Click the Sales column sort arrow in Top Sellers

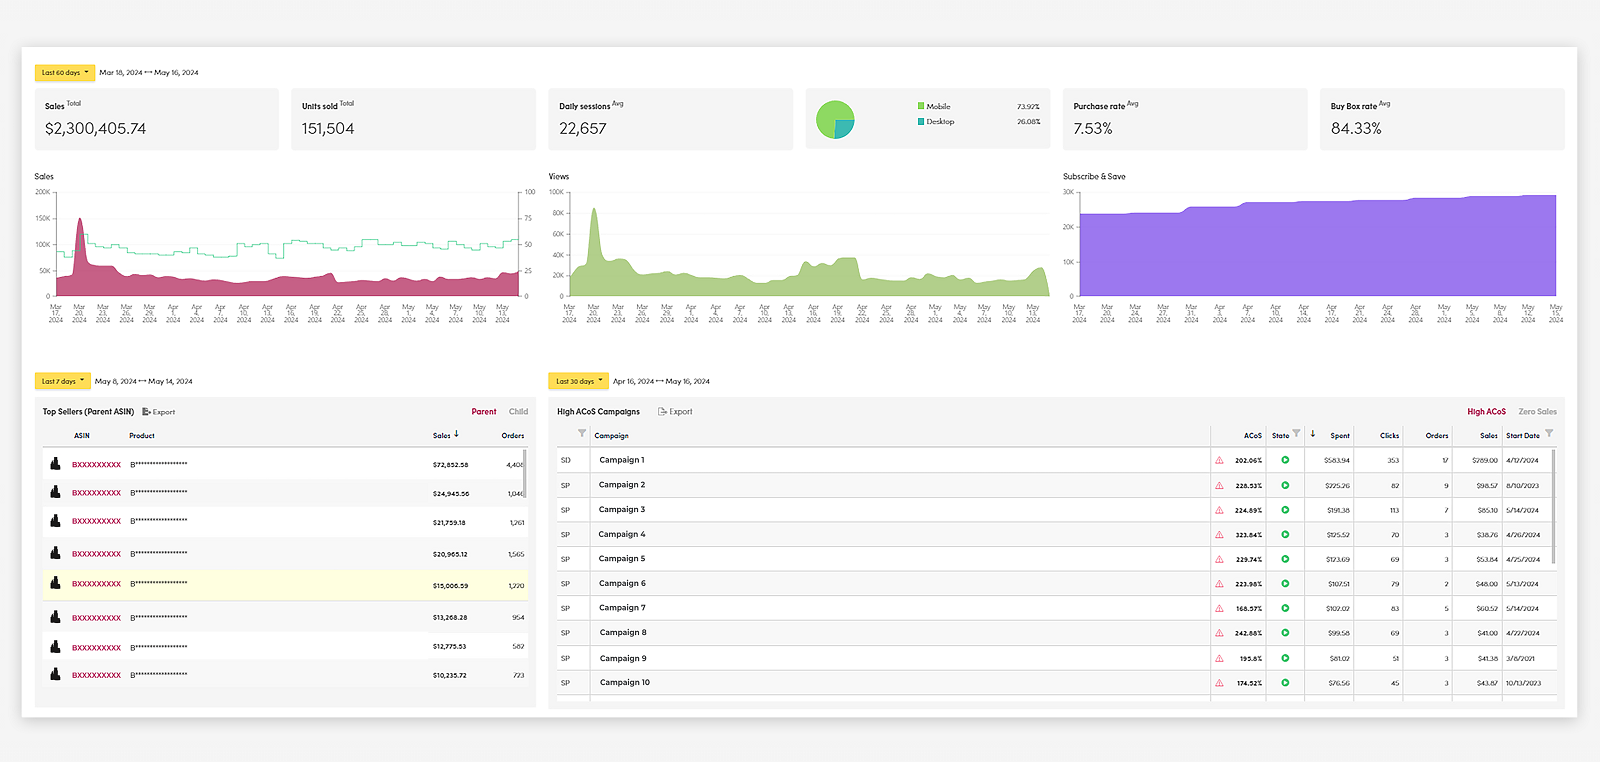click(457, 434)
